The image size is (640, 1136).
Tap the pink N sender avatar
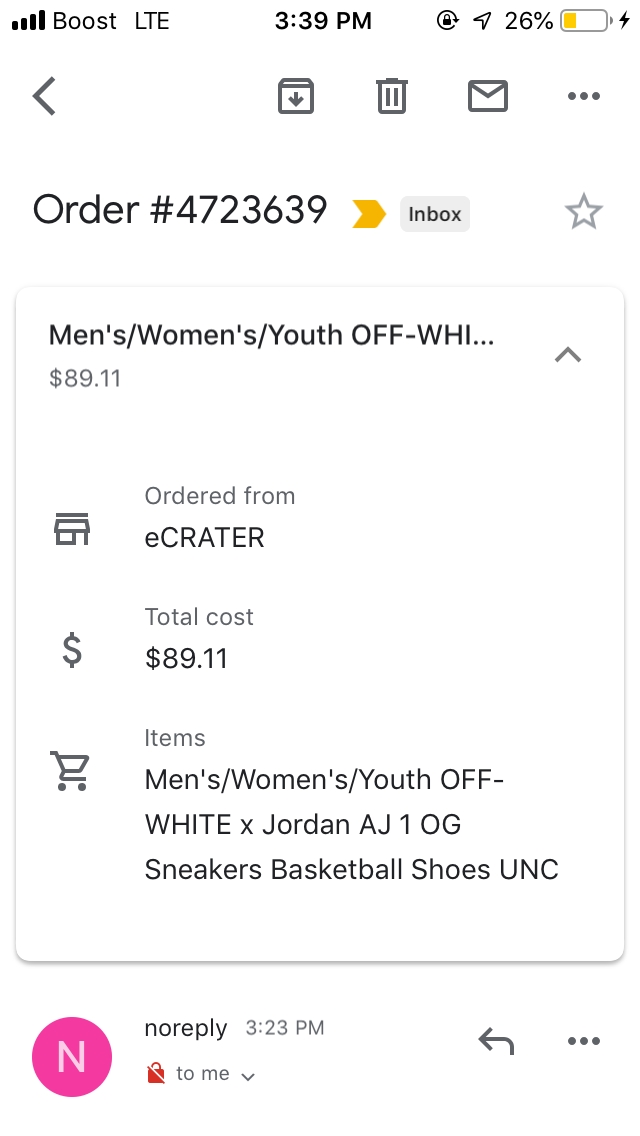click(x=72, y=1056)
